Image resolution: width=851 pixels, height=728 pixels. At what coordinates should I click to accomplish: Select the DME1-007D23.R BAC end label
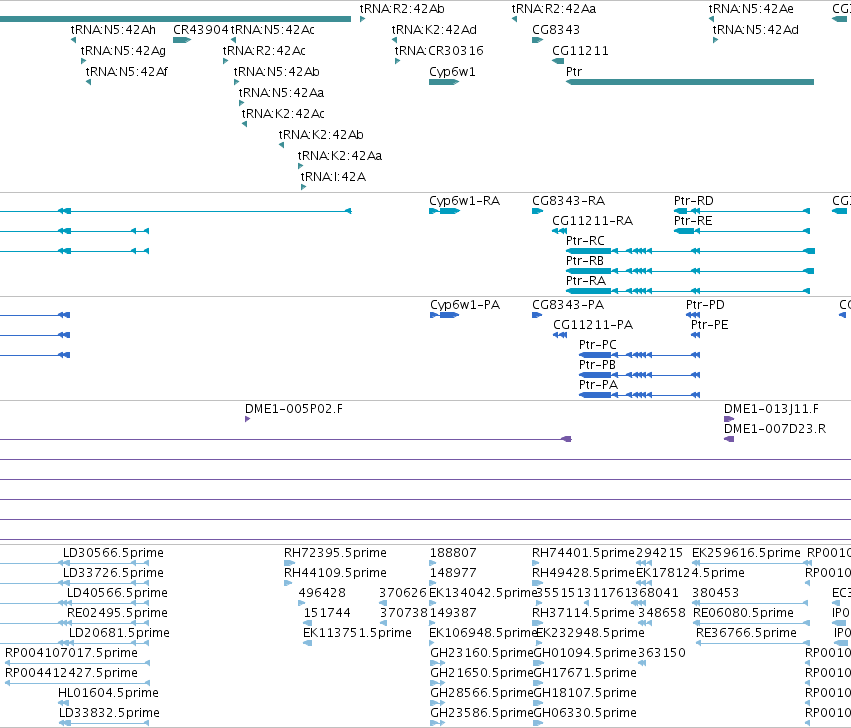pyautogui.click(x=775, y=429)
